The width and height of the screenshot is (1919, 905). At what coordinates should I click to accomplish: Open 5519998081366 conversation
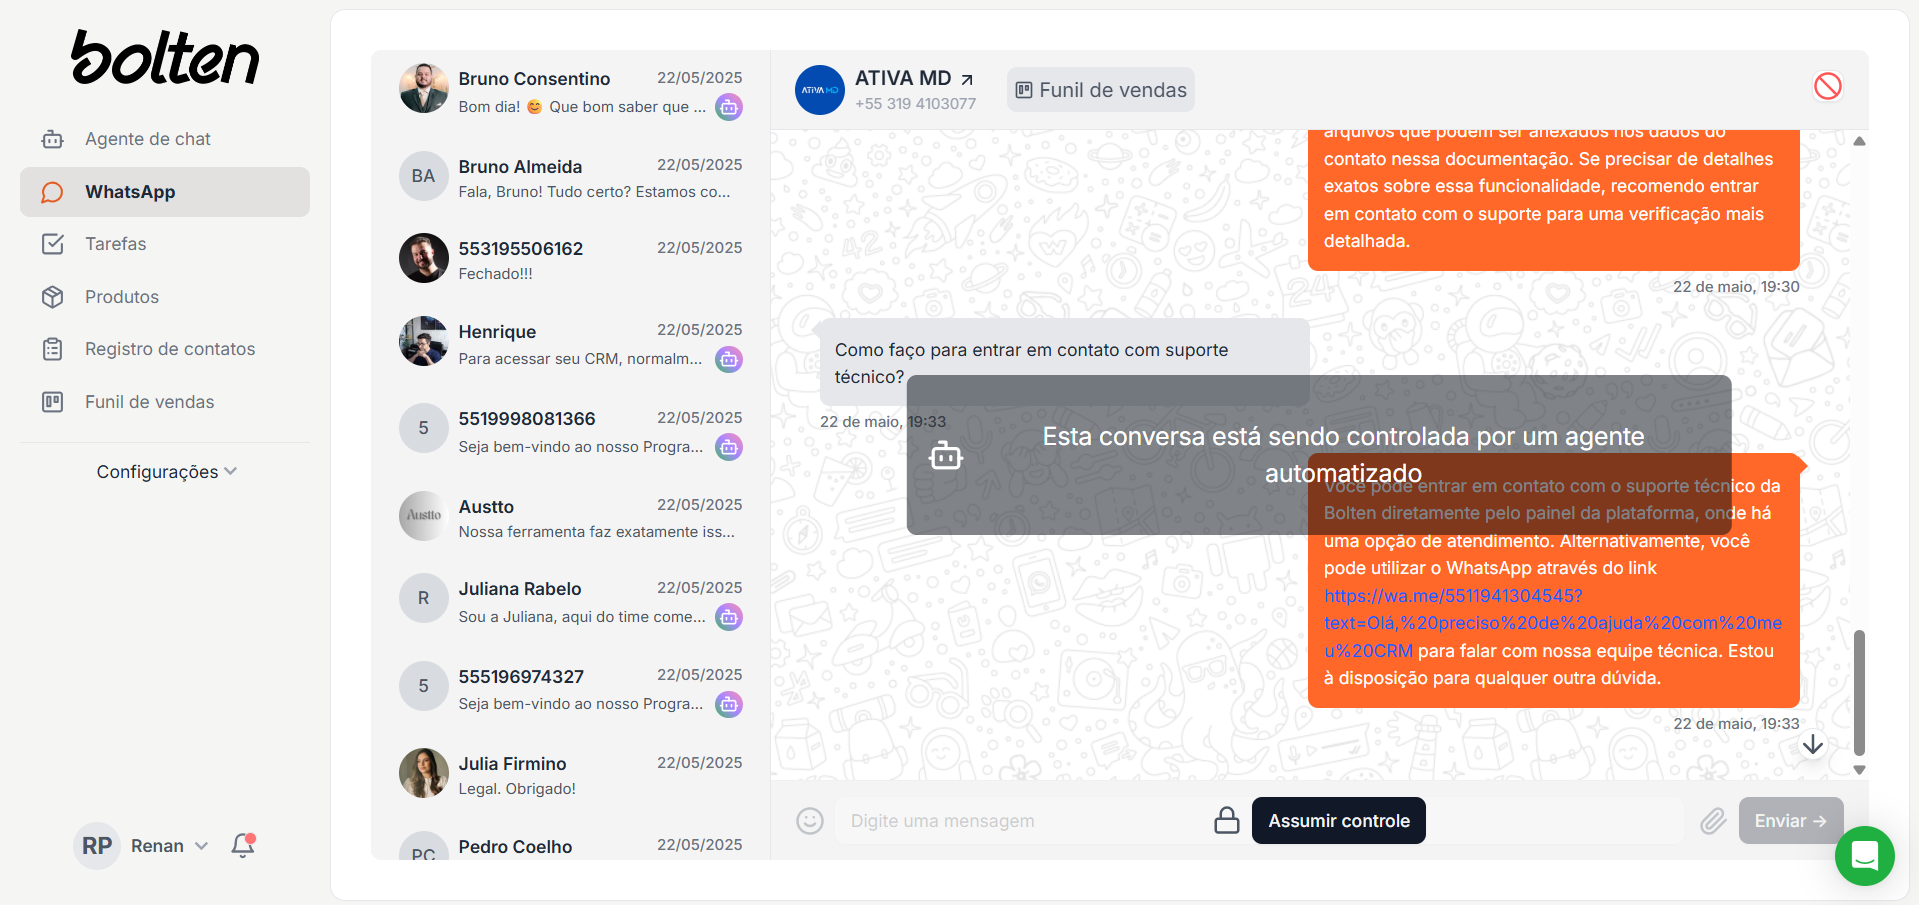point(571,431)
